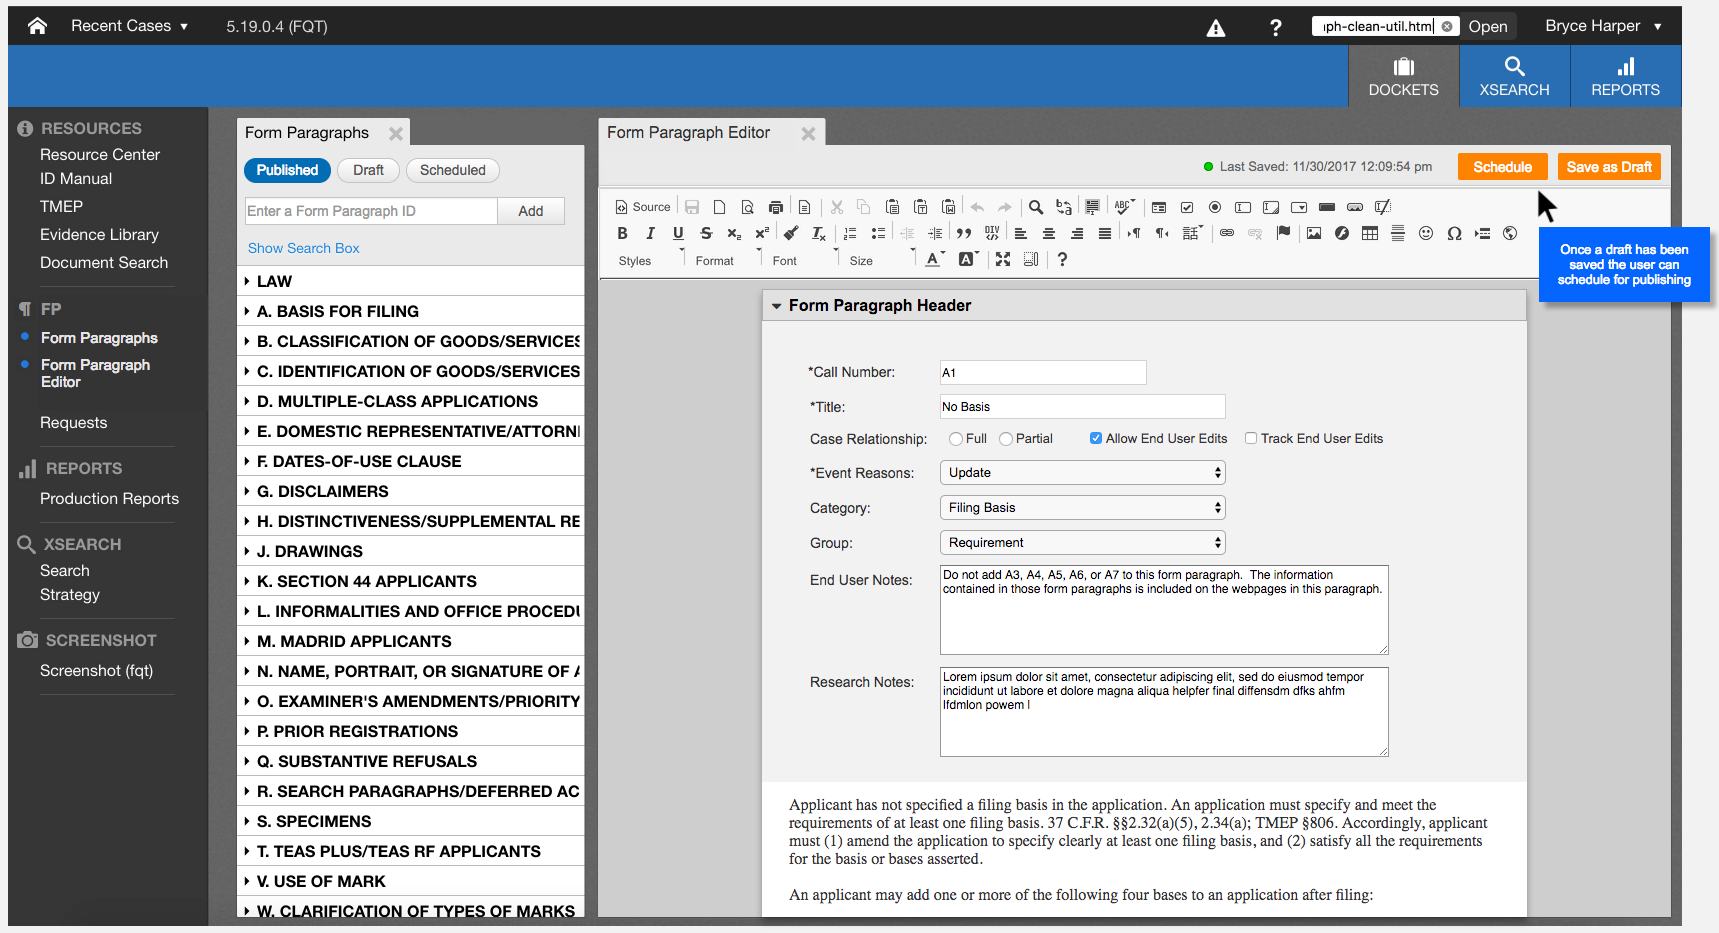
Task: Open the DOCKETS section
Action: 1403,77
